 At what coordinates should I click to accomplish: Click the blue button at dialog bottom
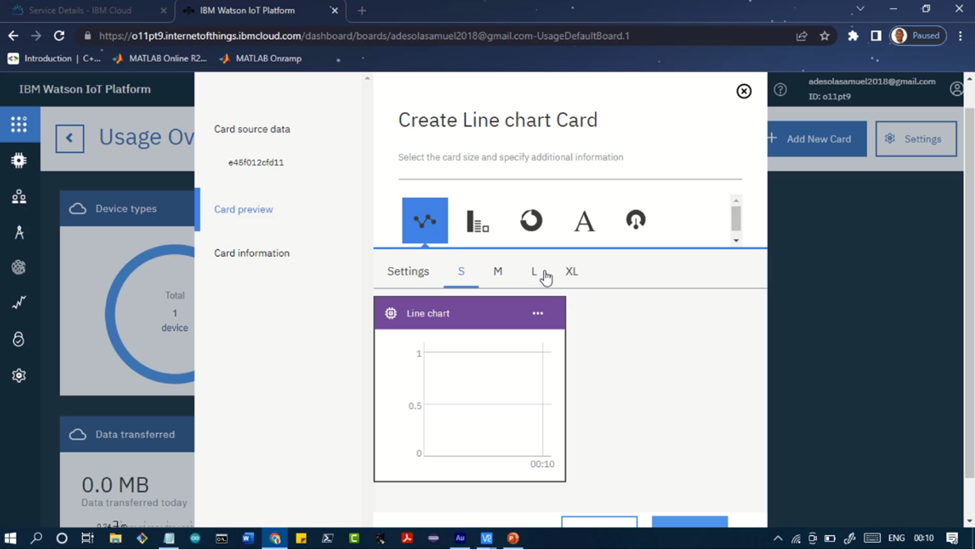point(690,521)
